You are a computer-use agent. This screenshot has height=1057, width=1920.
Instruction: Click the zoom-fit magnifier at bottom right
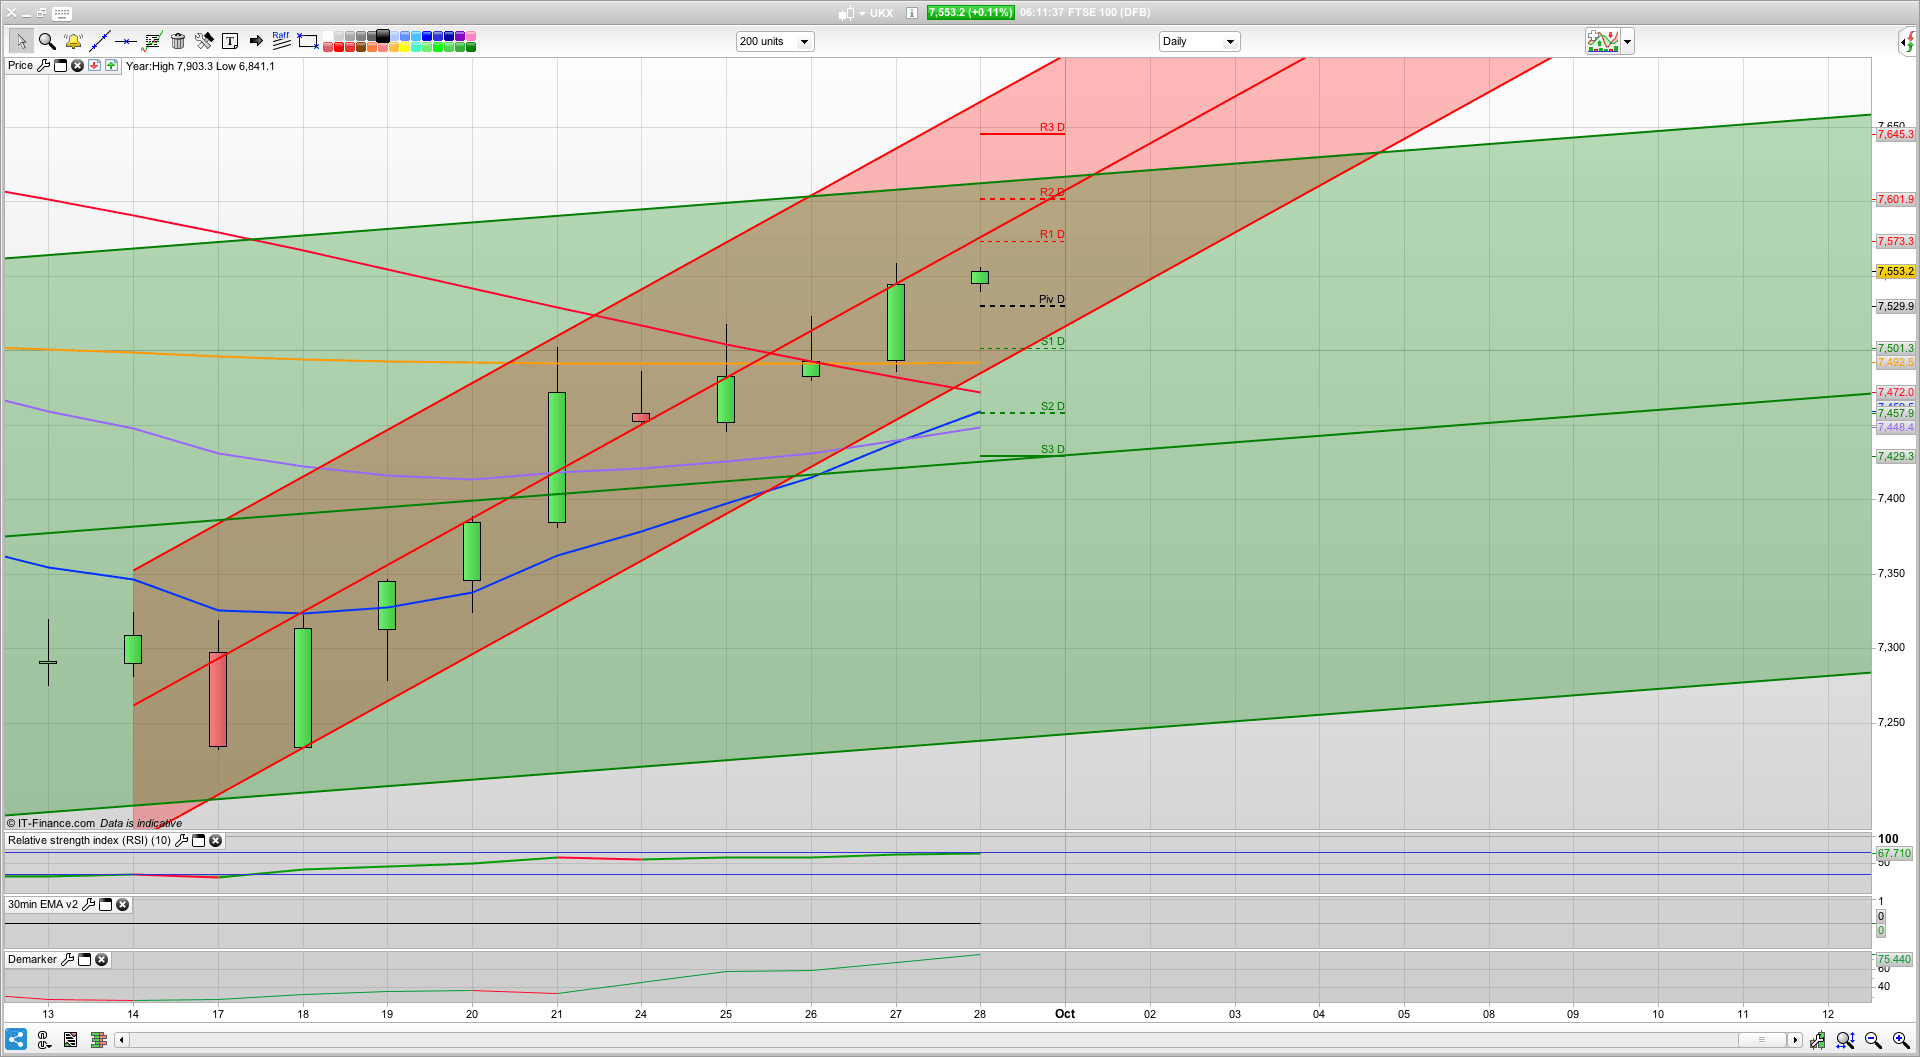coord(1845,1041)
